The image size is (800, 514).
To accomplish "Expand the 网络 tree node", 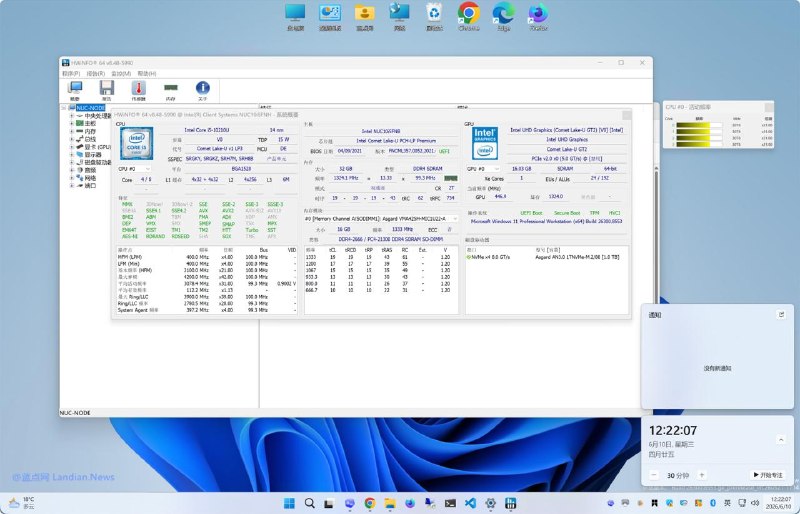I will coord(71,178).
